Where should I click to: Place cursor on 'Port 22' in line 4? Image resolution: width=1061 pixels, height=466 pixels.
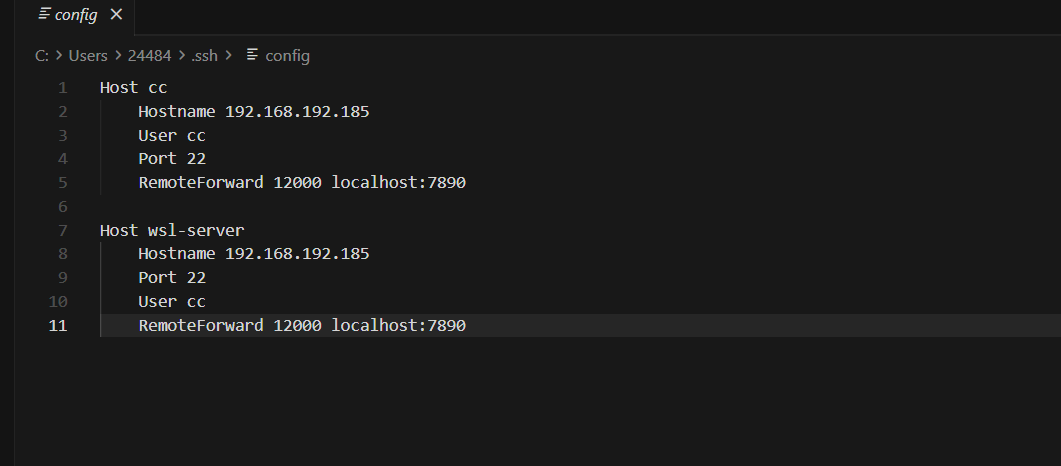click(172, 158)
